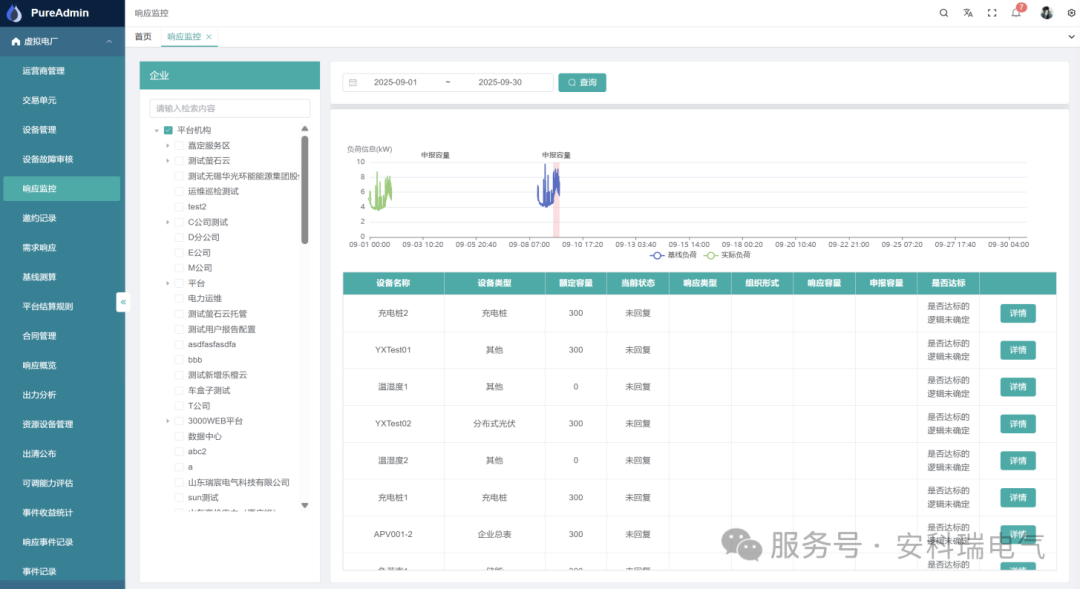Collapse the sidebar with the double-arrow handle

coord(123,301)
